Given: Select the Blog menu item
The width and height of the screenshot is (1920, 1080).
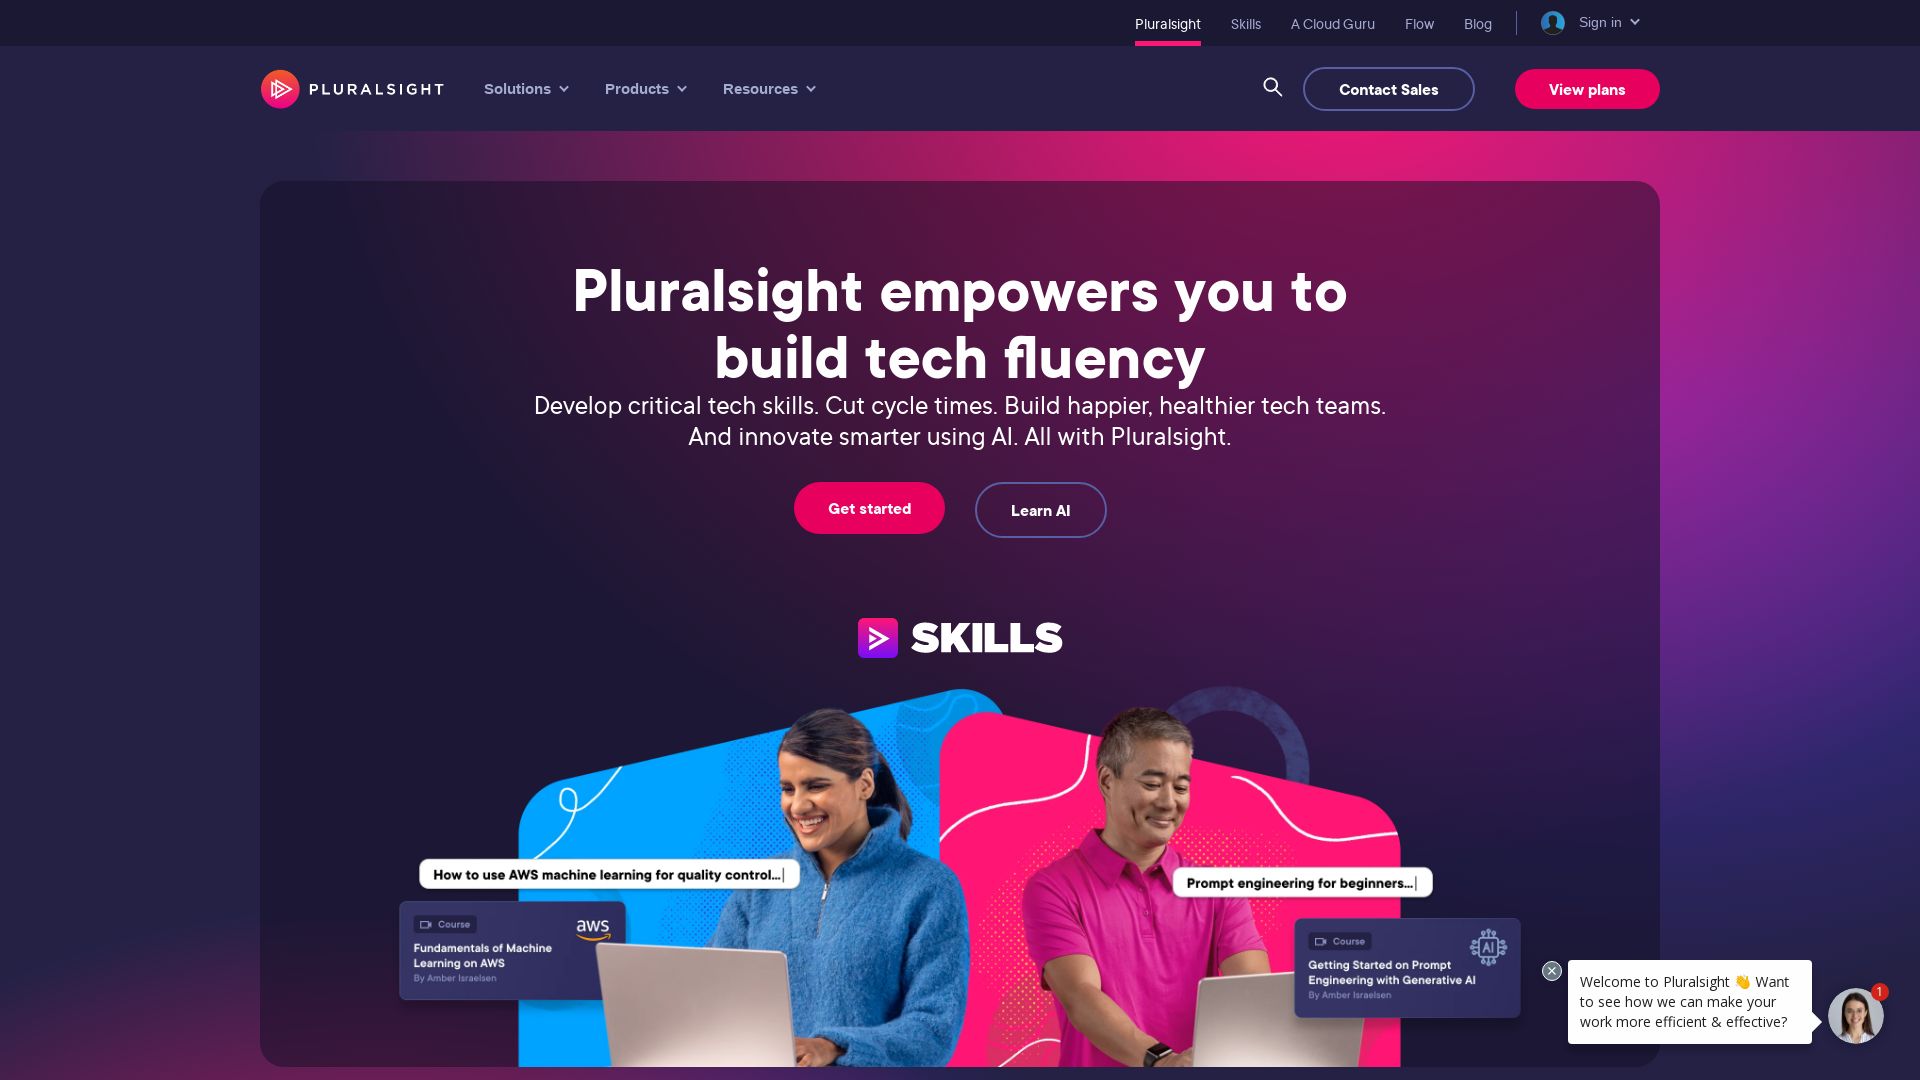Looking at the screenshot, I should tap(1478, 24).
